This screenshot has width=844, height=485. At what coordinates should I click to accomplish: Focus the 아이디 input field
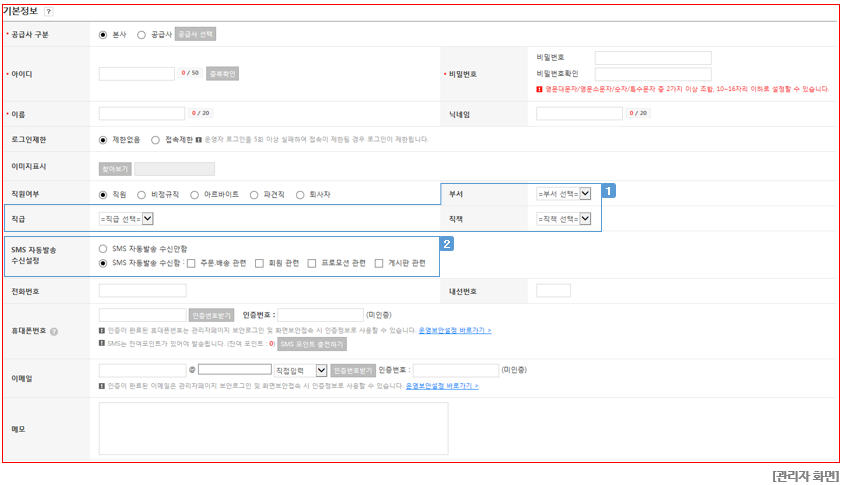[x=137, y=74]
